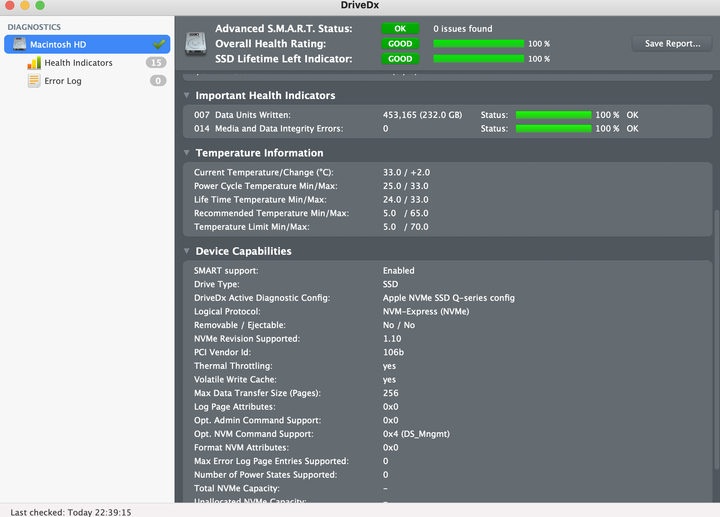Click the 'Advanced S.M.A.R.T. Status:' label
The image size is (720, 517).
pos(284,28)
